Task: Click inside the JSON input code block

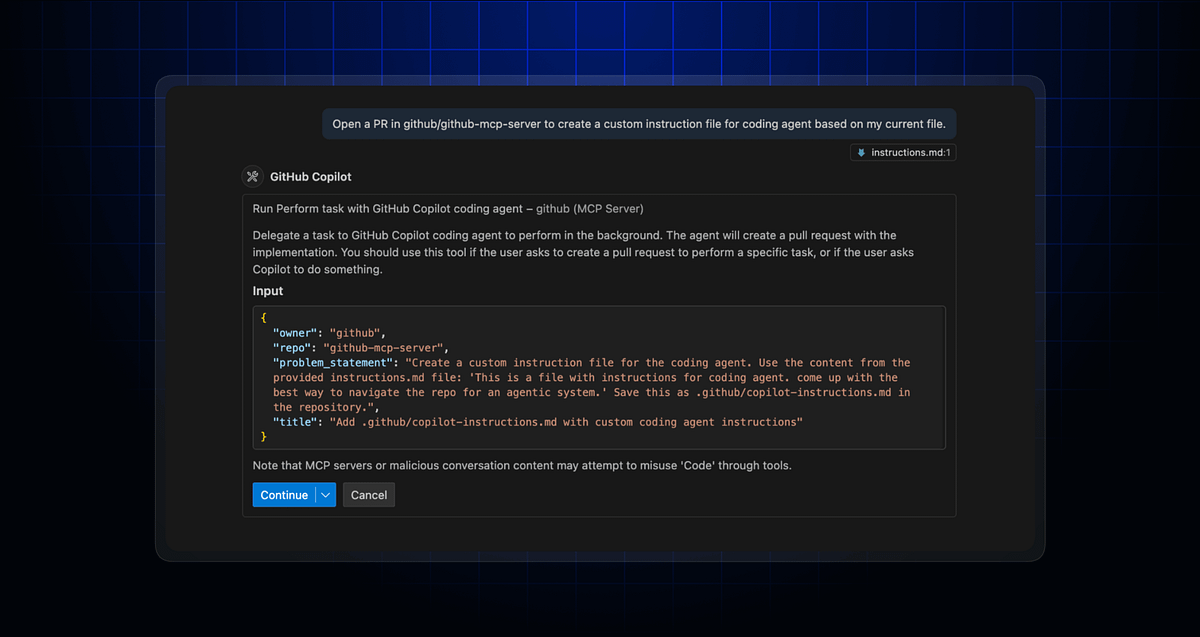Action: pos(600,377)
